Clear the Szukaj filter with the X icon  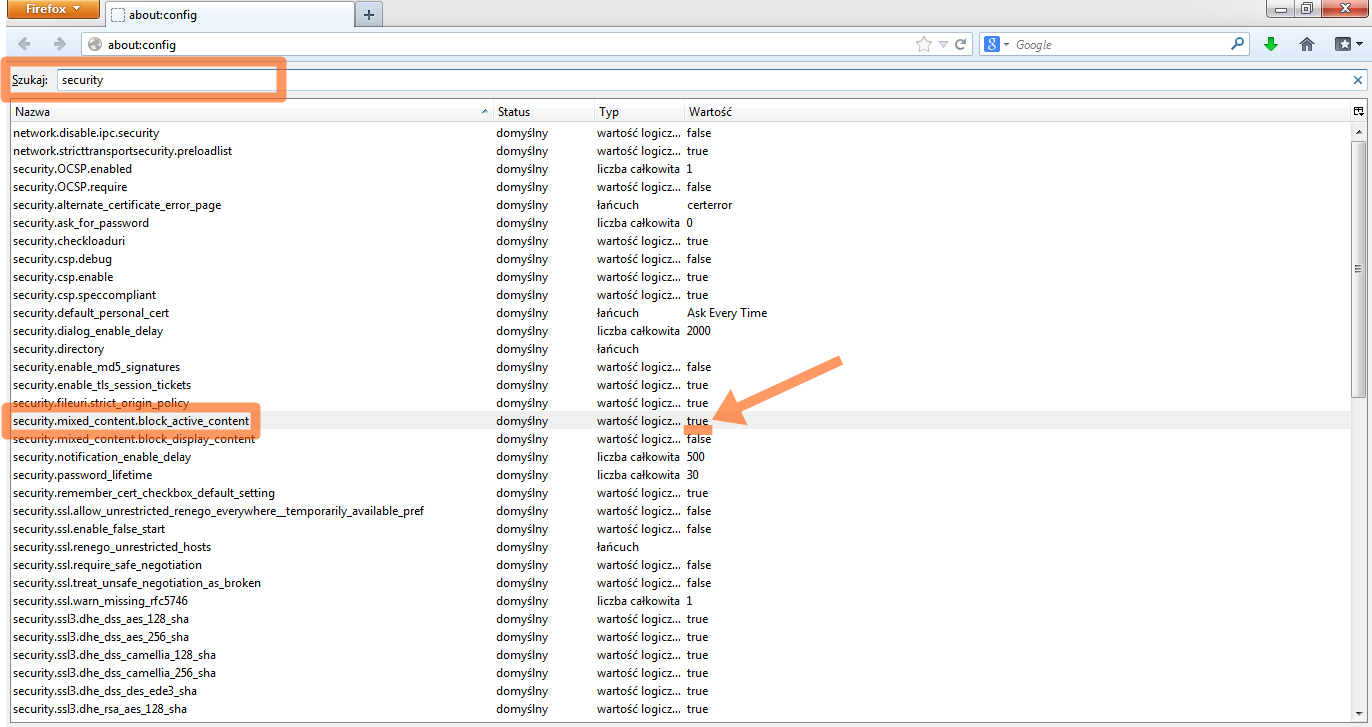point(1358,80)
